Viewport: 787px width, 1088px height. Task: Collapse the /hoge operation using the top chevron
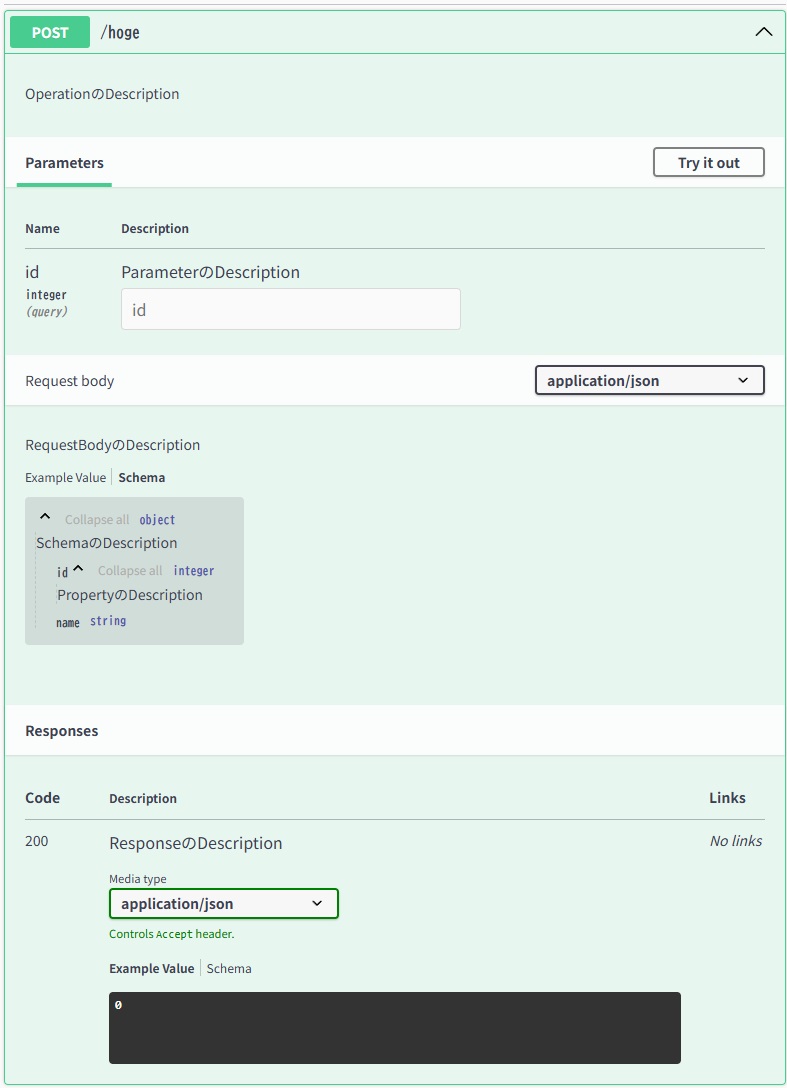tap(763, 31)
